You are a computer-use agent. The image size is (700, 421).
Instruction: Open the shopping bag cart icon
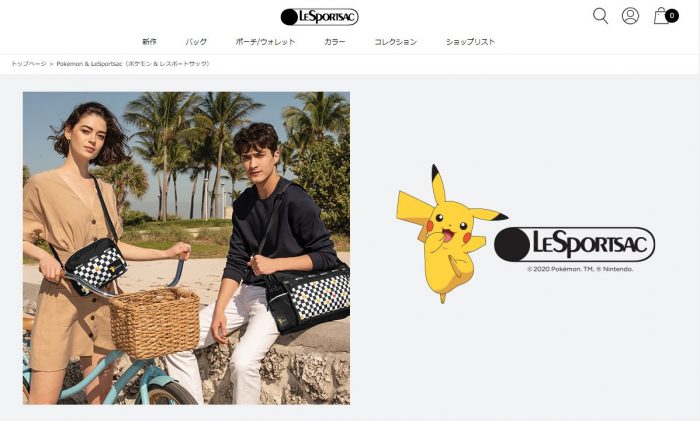(x=661, y=16)
